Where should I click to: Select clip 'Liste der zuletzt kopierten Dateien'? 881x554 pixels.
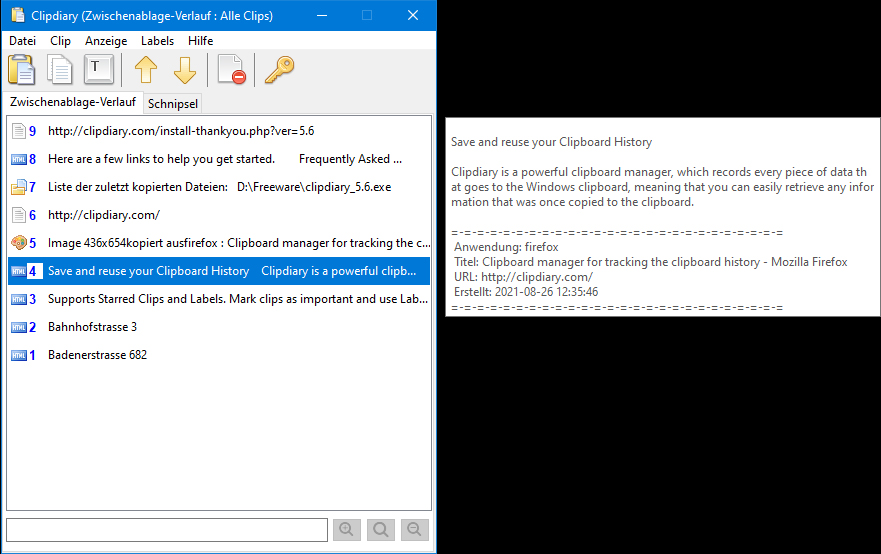pyautogui.click(x=219, y=187)
